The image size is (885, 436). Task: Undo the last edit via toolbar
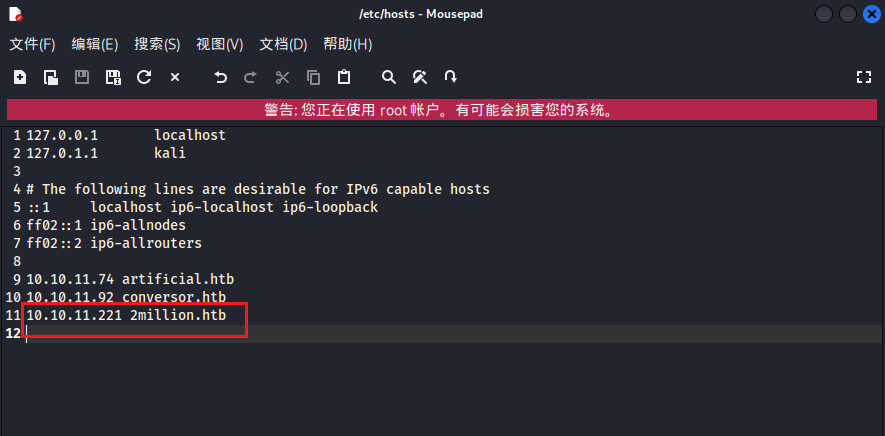click(221, 77)
